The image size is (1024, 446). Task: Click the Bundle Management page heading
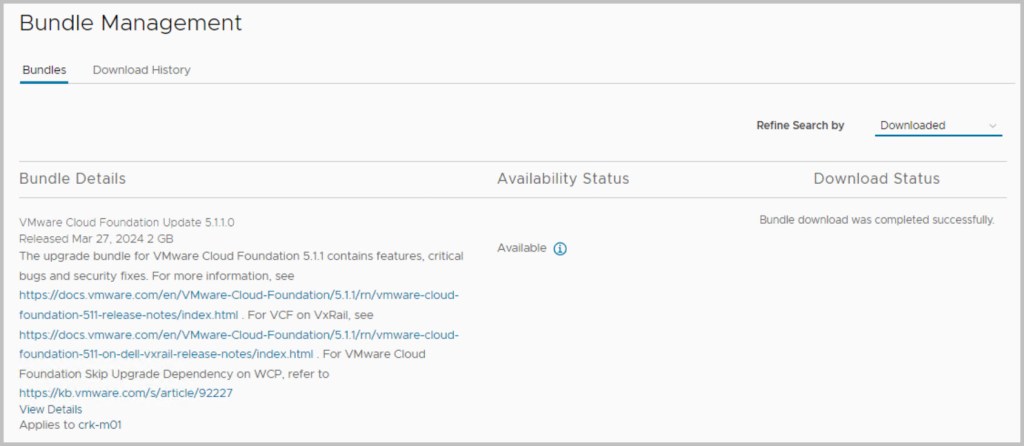pos(130,22)
